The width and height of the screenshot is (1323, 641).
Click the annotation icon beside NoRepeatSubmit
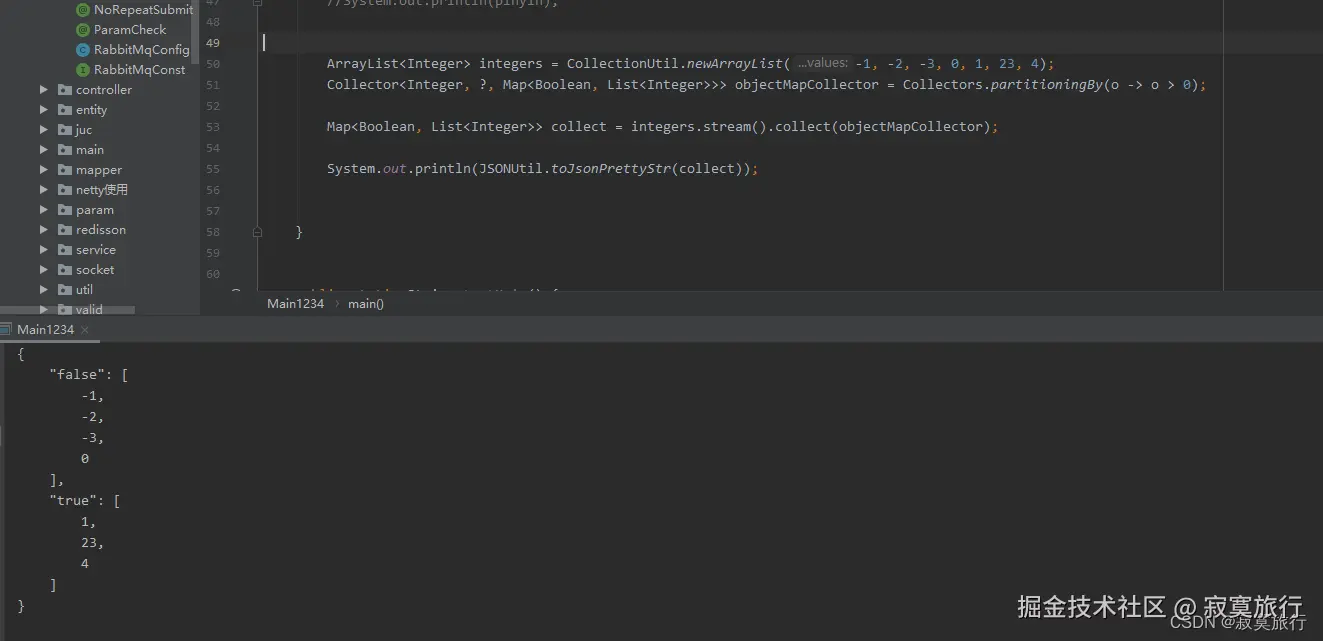(83, 10)
